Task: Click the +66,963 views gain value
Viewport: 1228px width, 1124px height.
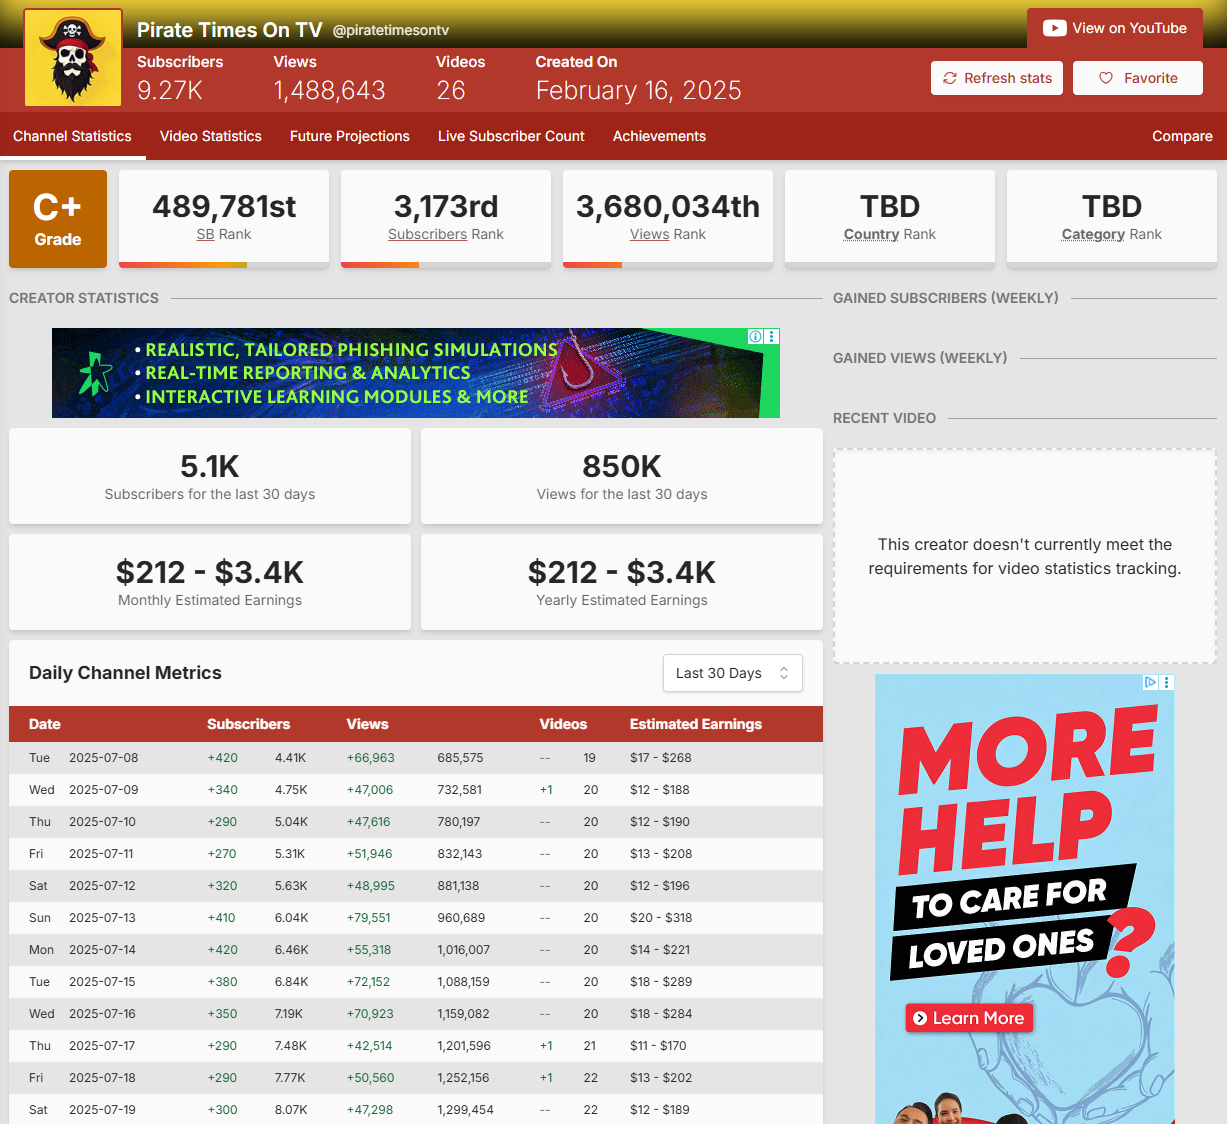Action: click(371, 758)
